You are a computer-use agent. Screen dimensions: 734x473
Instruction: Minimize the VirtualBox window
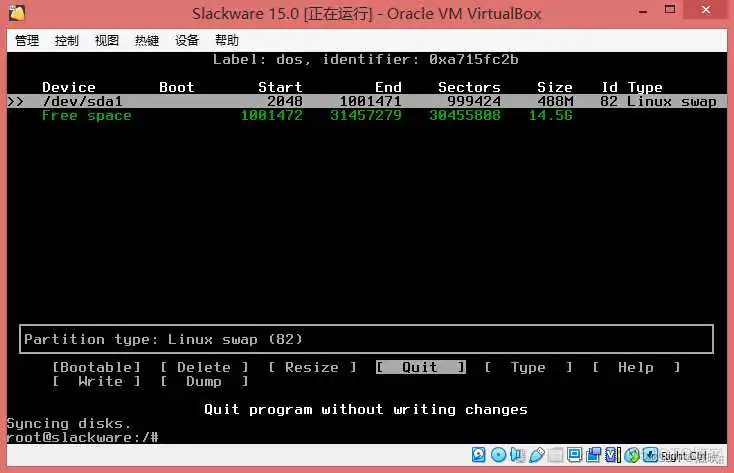(643, 11)
